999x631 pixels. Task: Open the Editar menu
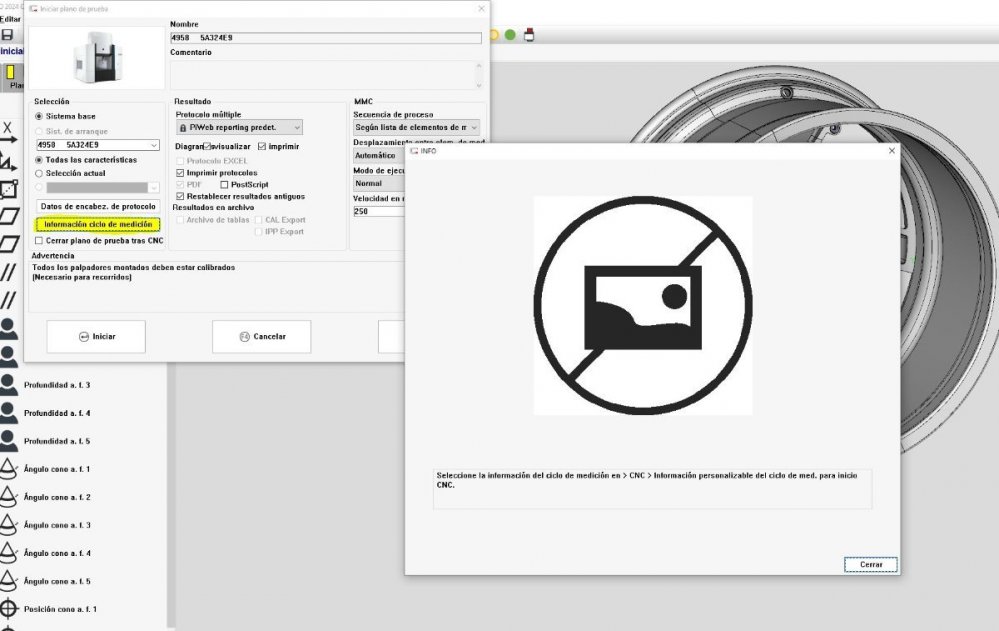[x=10, y=19]
